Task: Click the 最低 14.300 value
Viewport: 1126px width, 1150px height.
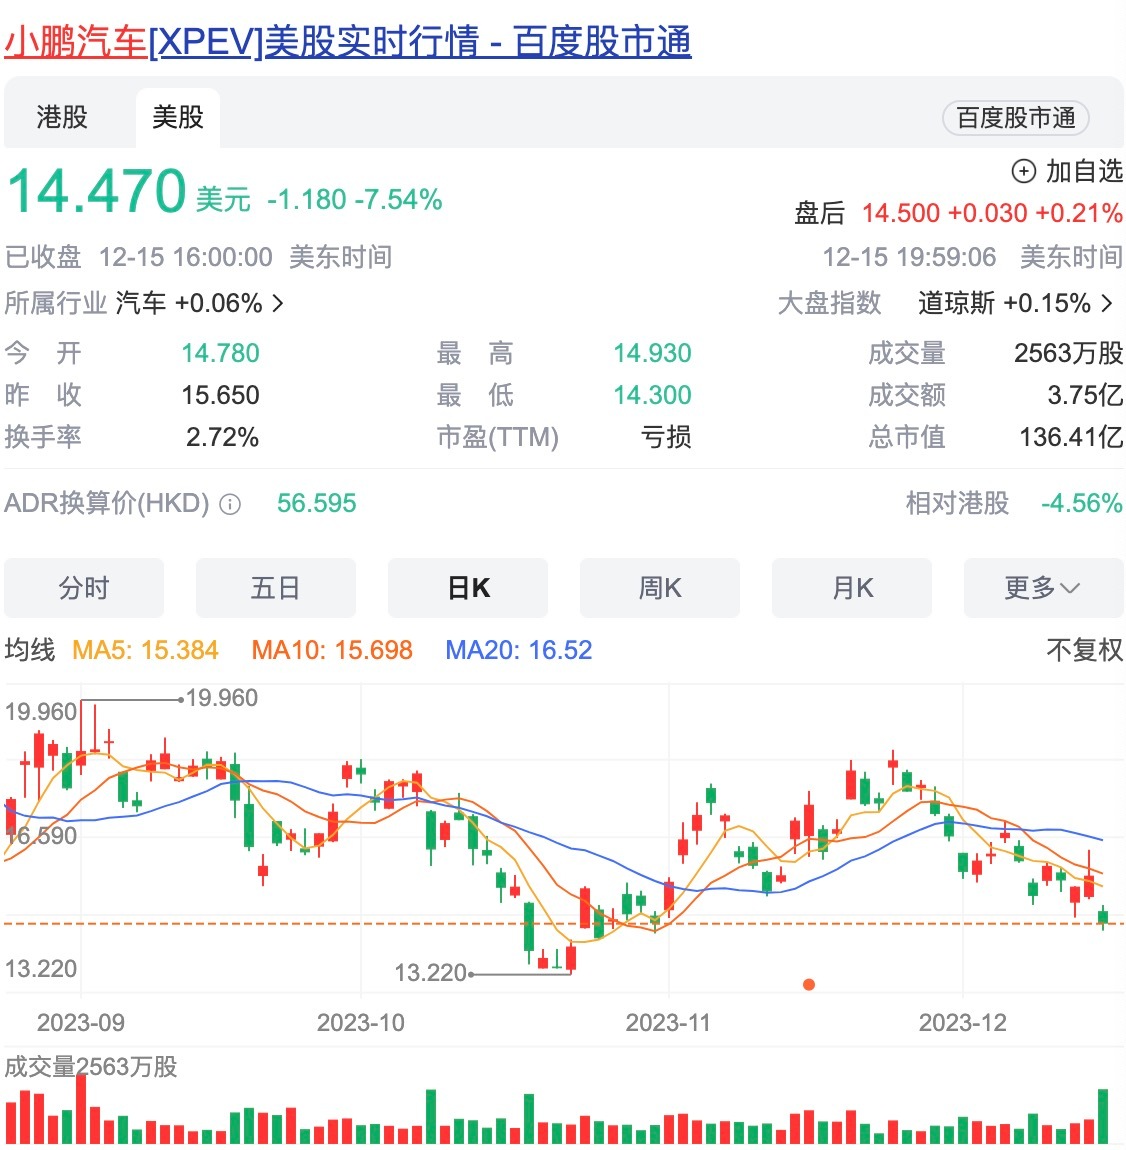Action: coord(652,395)
